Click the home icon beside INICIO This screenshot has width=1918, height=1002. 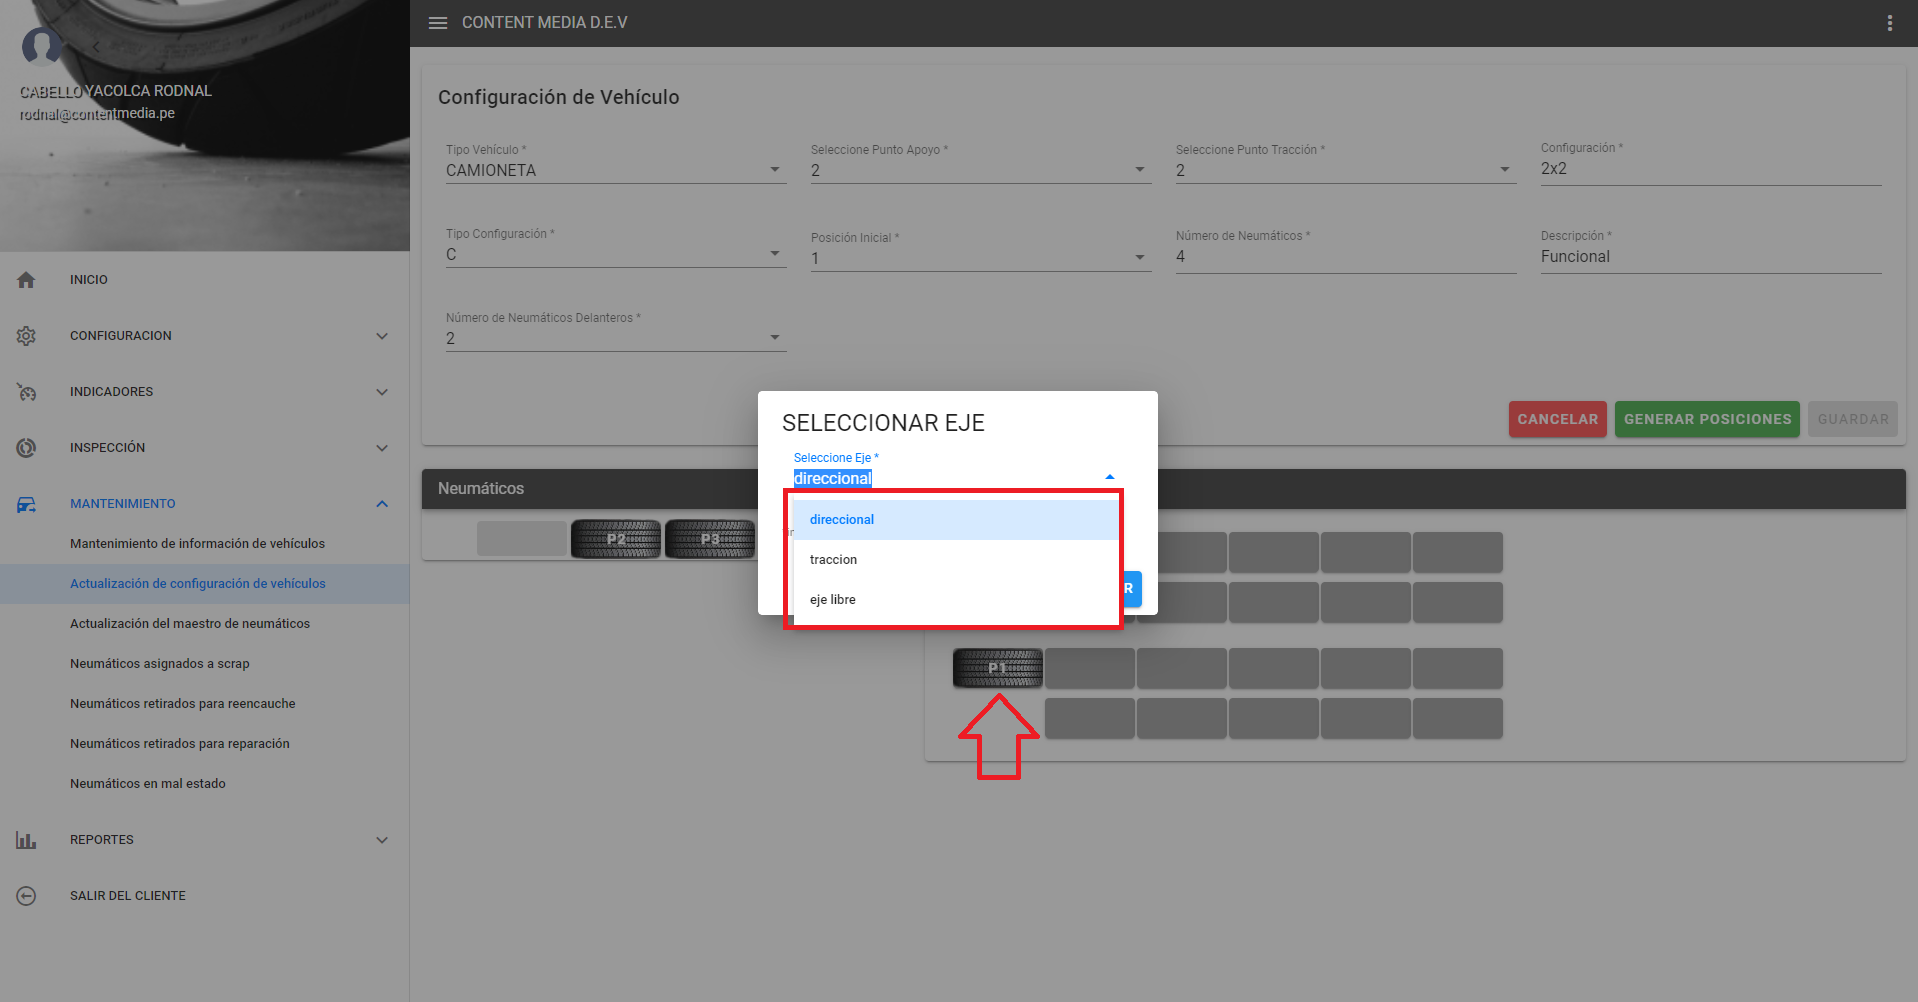[27, 280]
